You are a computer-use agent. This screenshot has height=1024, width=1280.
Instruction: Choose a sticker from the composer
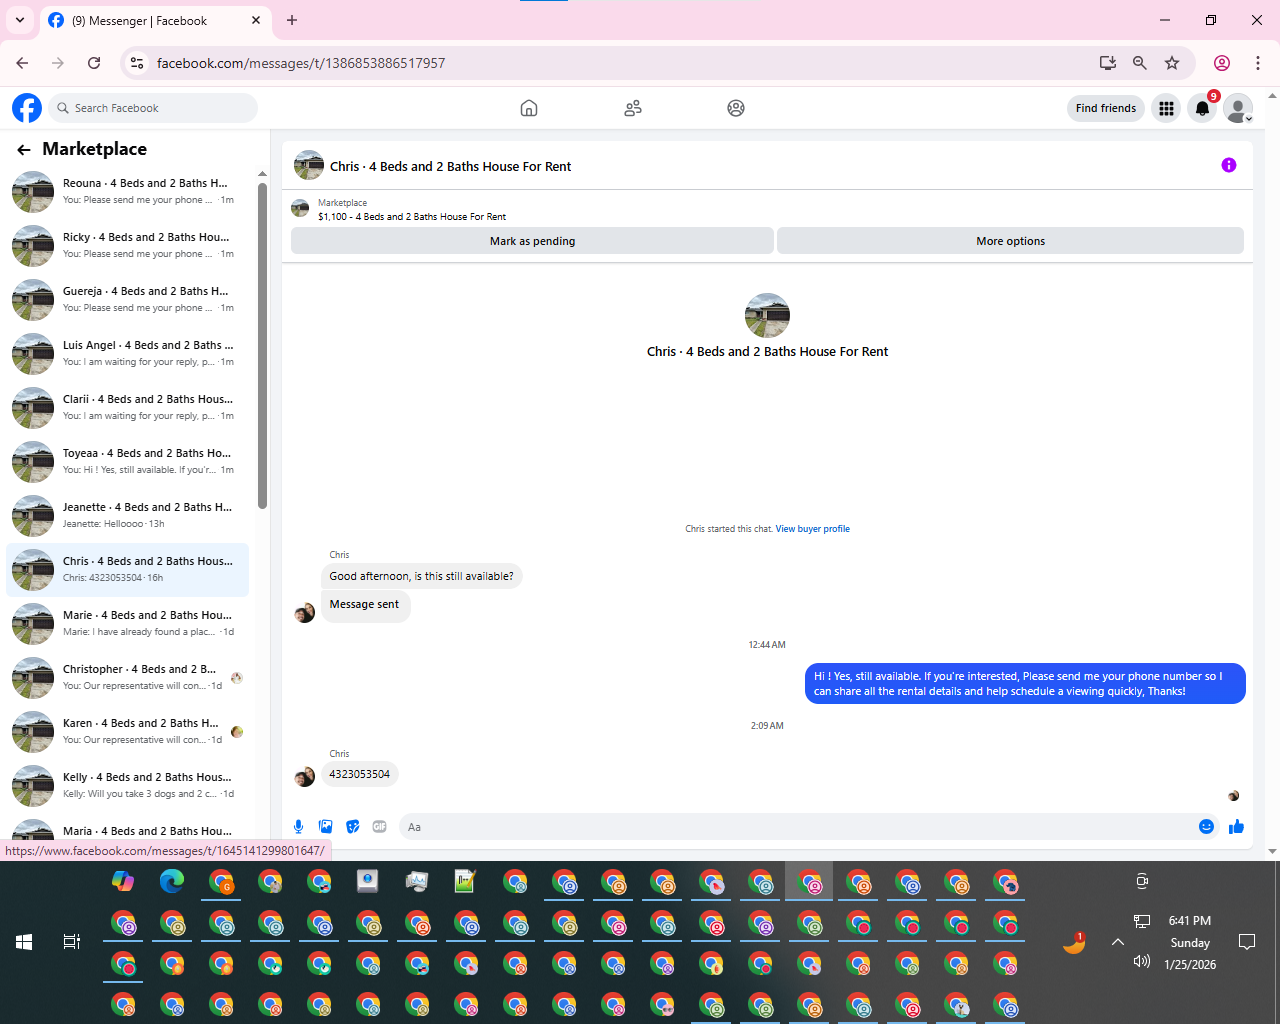pos(352,827)
